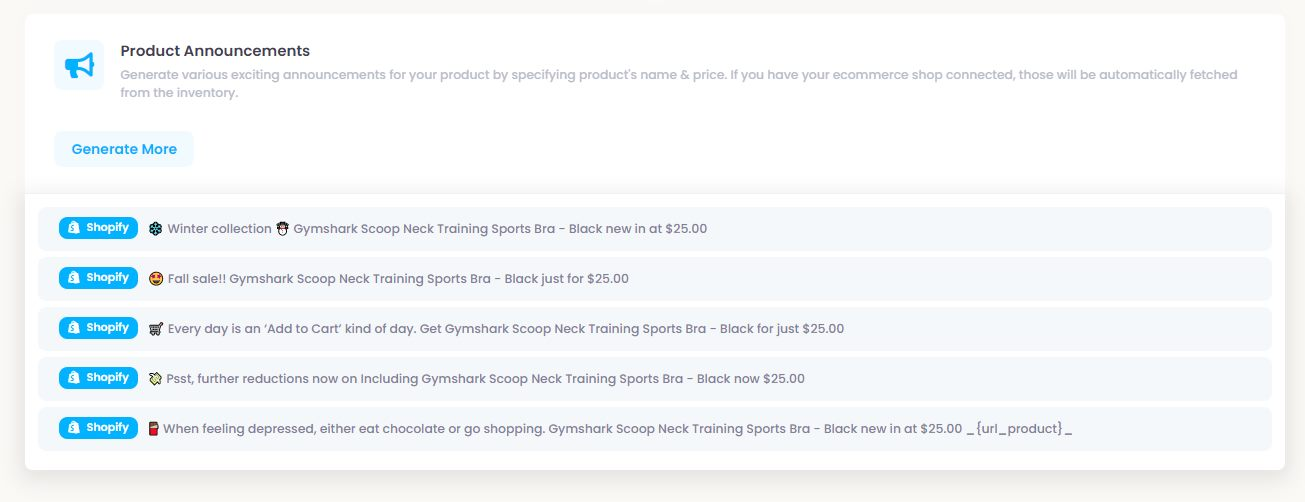The image size is (1305, 502).
Task: Click the emoji before Psst further reductions
Action: coord(155,379)
